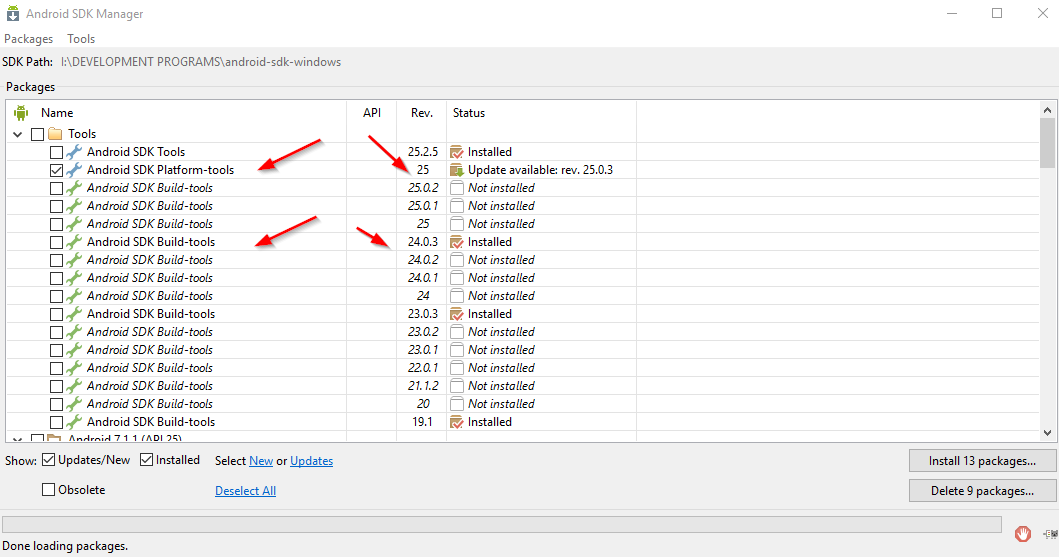Image resolution: width=1059 pixels, height=557 pixels.
Task: Check Build-tools rev 24.0.3 checkbox
Action: click(57, 242)
